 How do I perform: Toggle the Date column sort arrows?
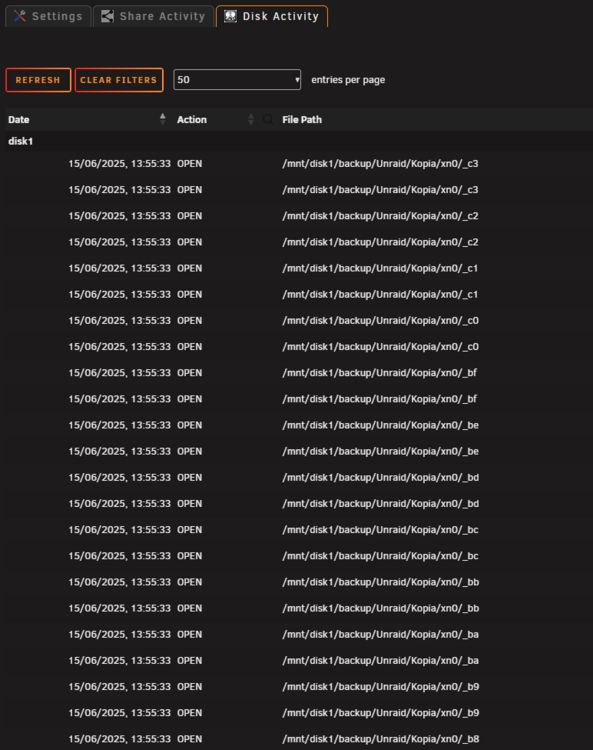pyautogui.click(x=163, y=119)
